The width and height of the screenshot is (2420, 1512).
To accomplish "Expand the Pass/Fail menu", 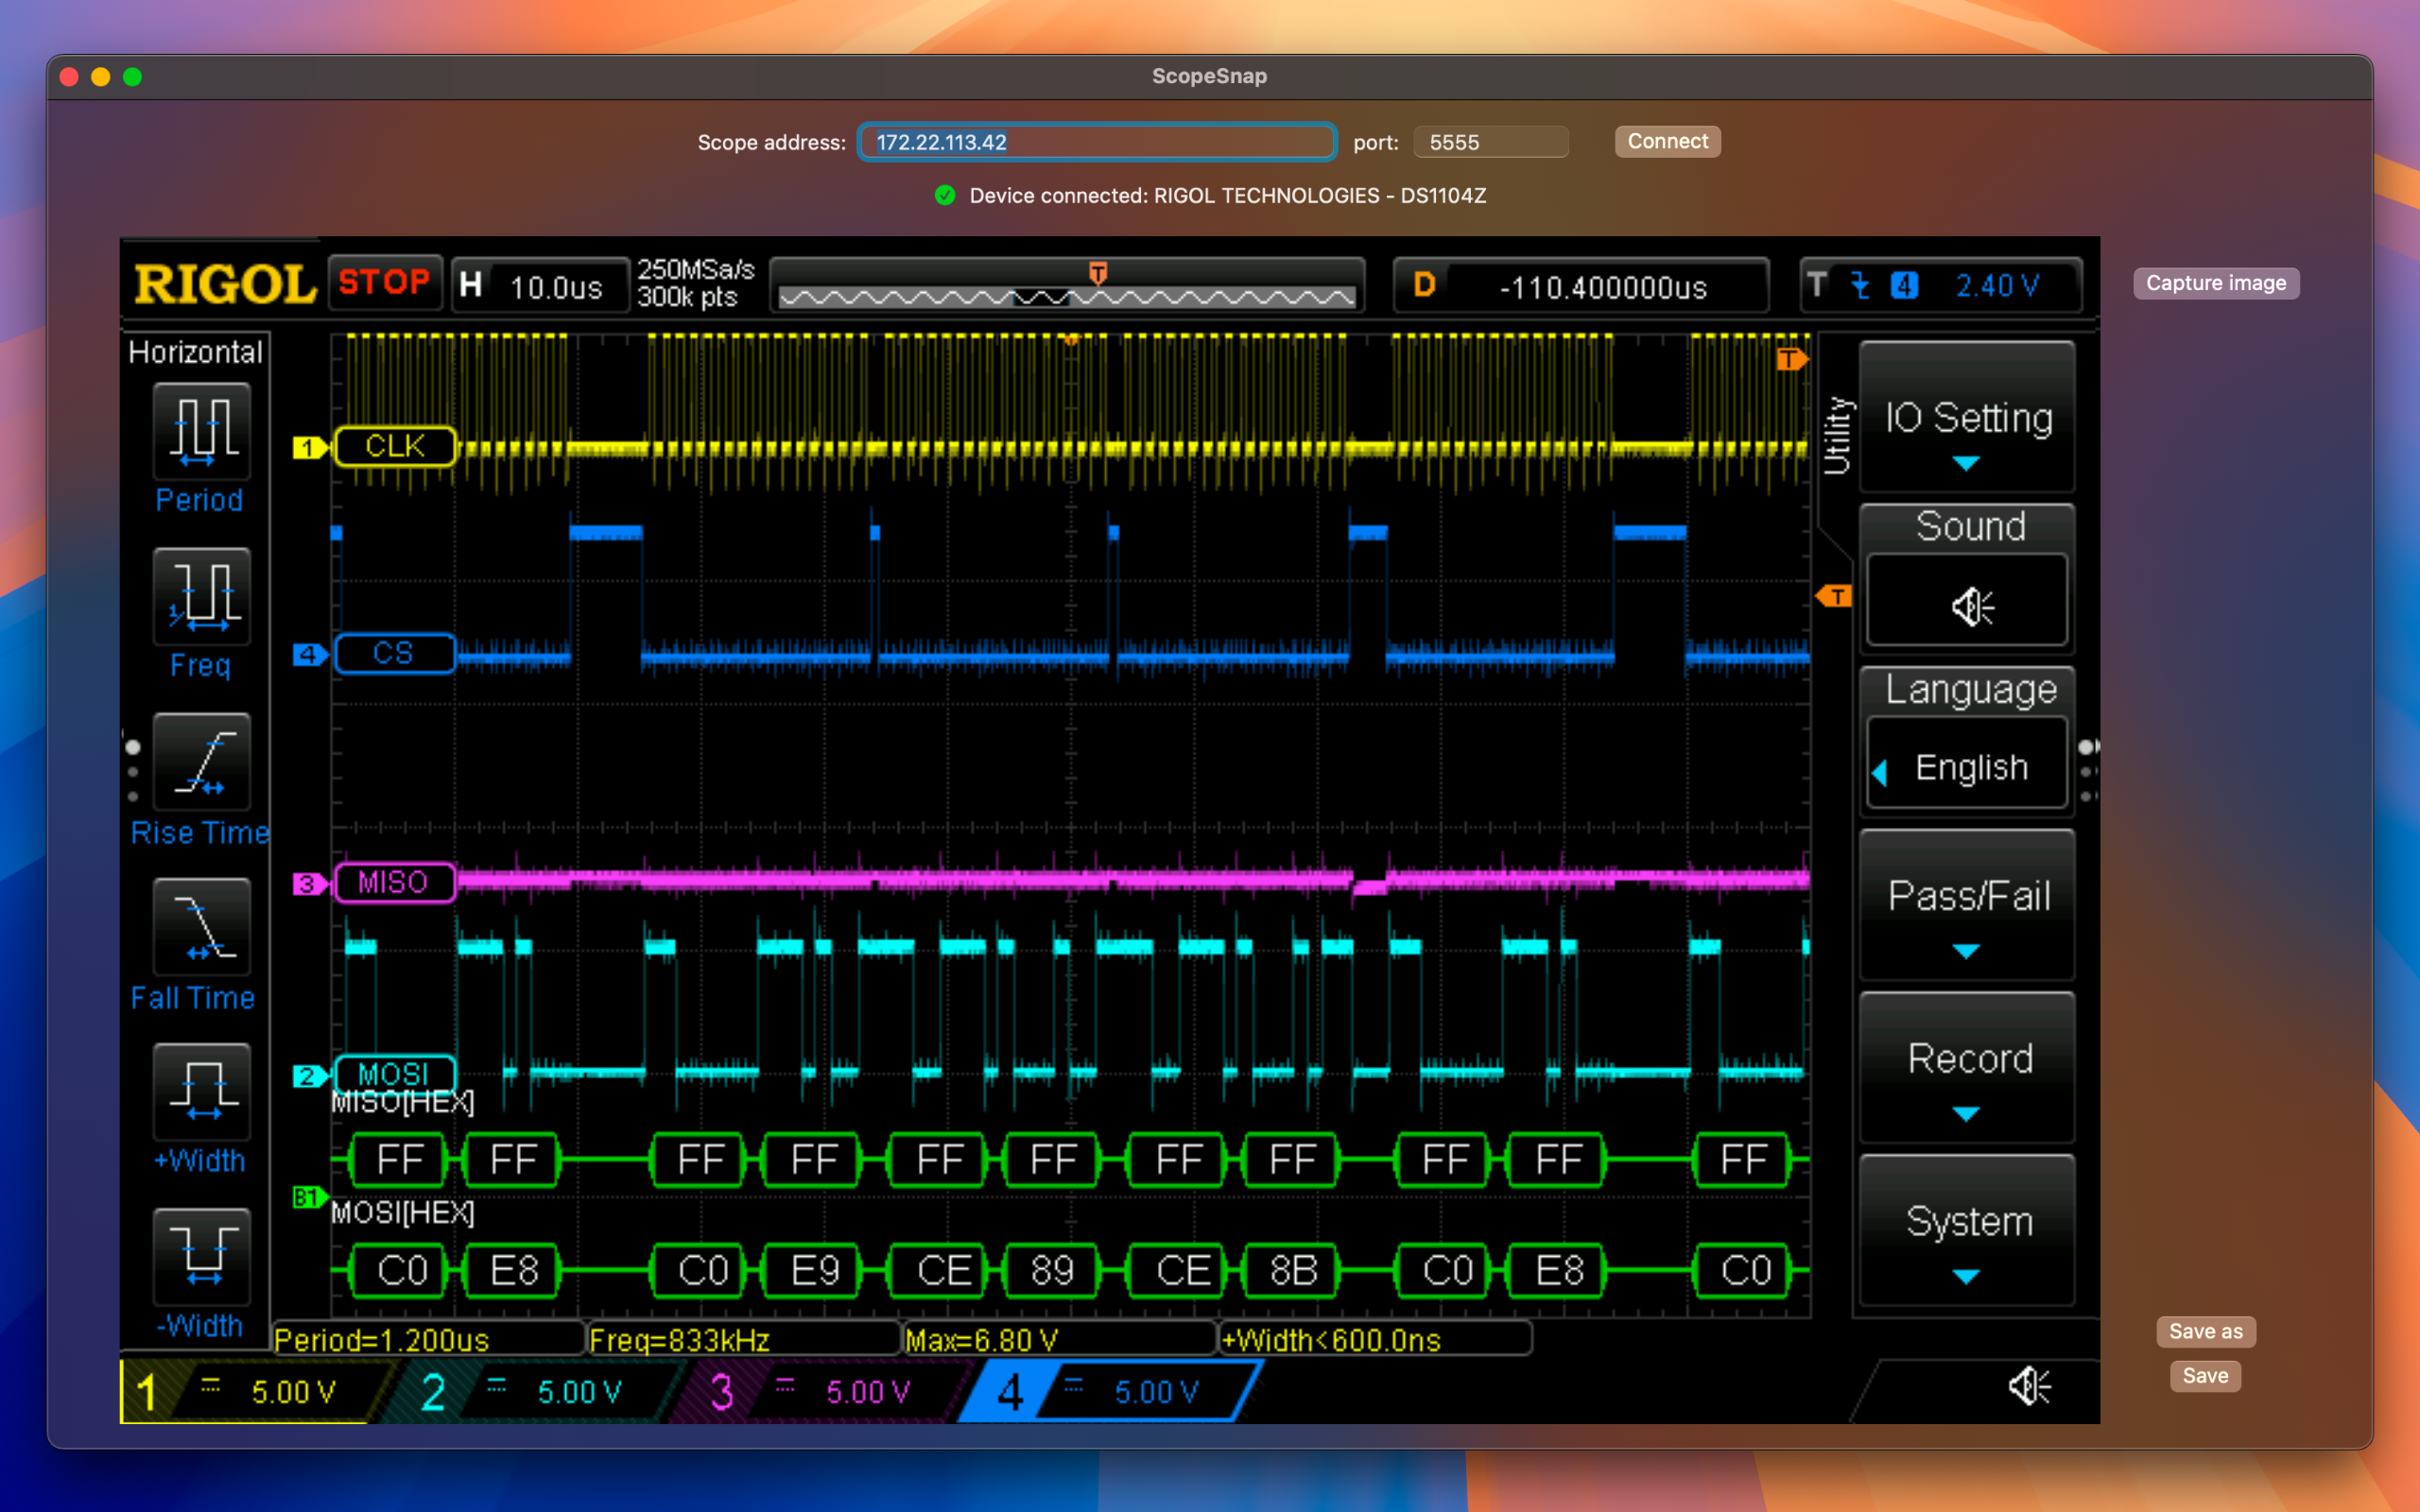I will click(x=1966, y=905).
